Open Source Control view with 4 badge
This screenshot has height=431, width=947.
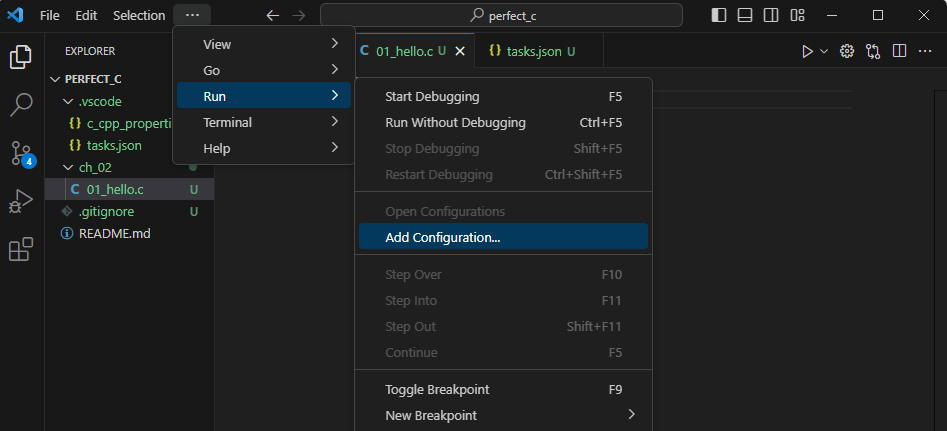(22, 153)
